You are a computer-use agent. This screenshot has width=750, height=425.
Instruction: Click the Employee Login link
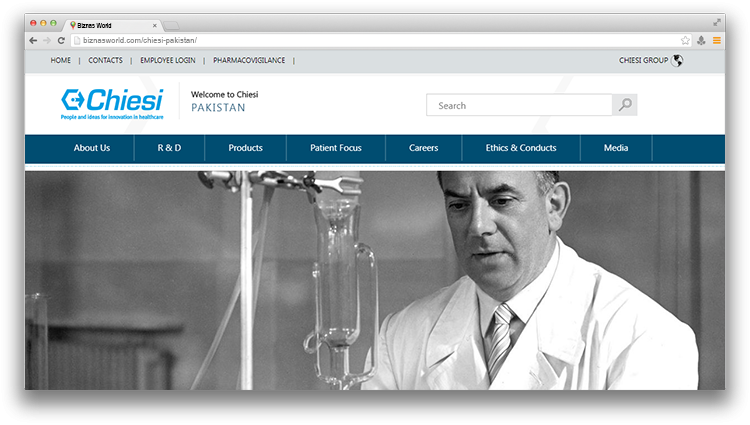point(167,60)
